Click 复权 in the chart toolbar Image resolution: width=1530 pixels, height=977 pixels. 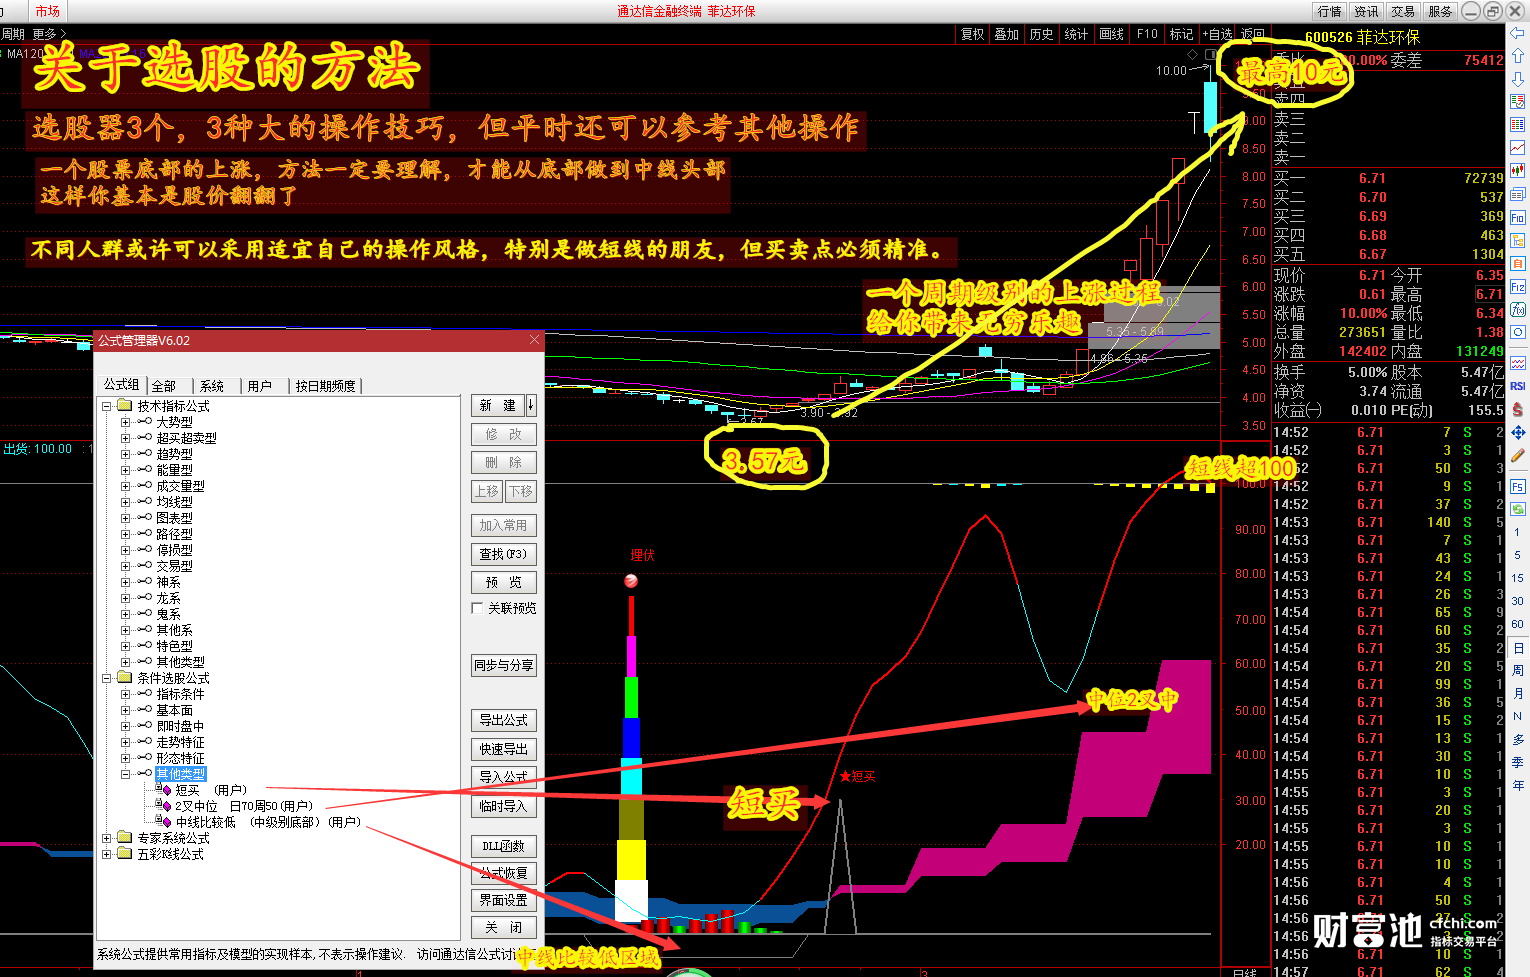[973, 34]
